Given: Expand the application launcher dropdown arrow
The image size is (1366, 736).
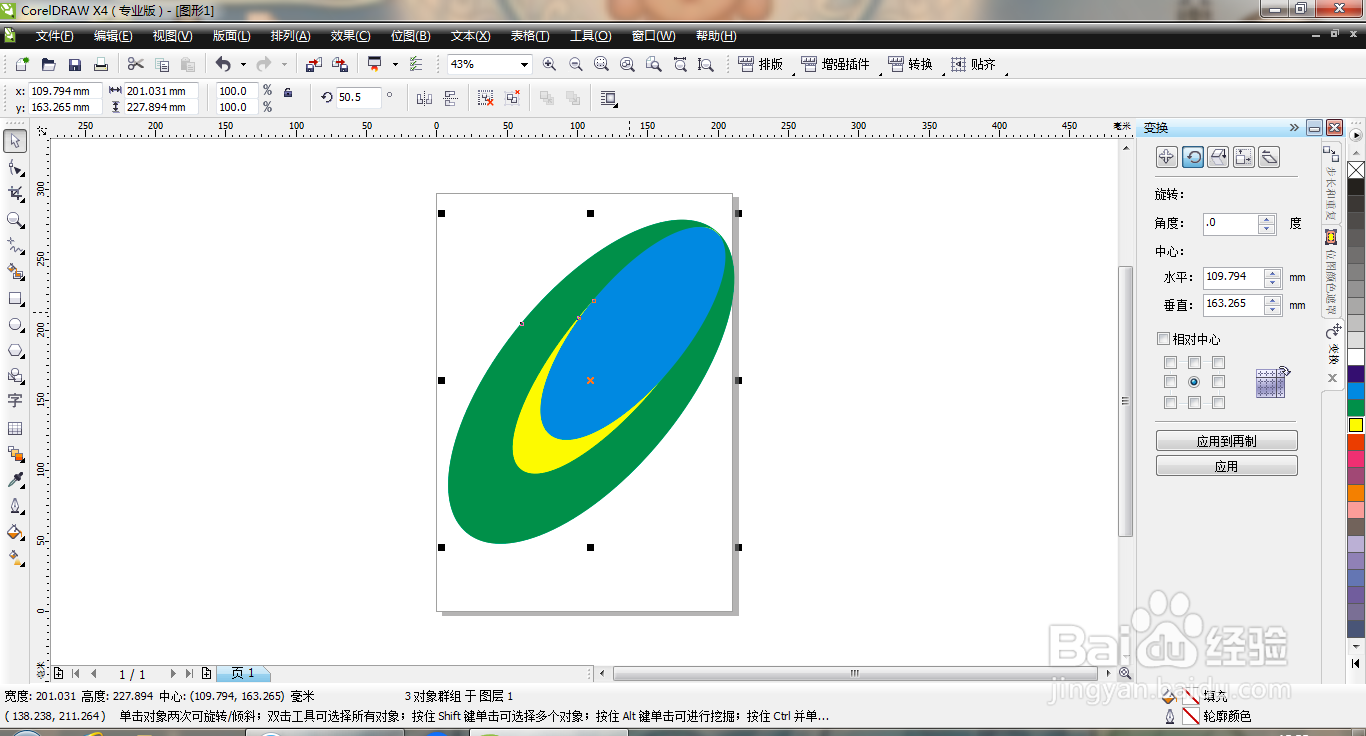Looking at the screenshot, I should [395, 64].
